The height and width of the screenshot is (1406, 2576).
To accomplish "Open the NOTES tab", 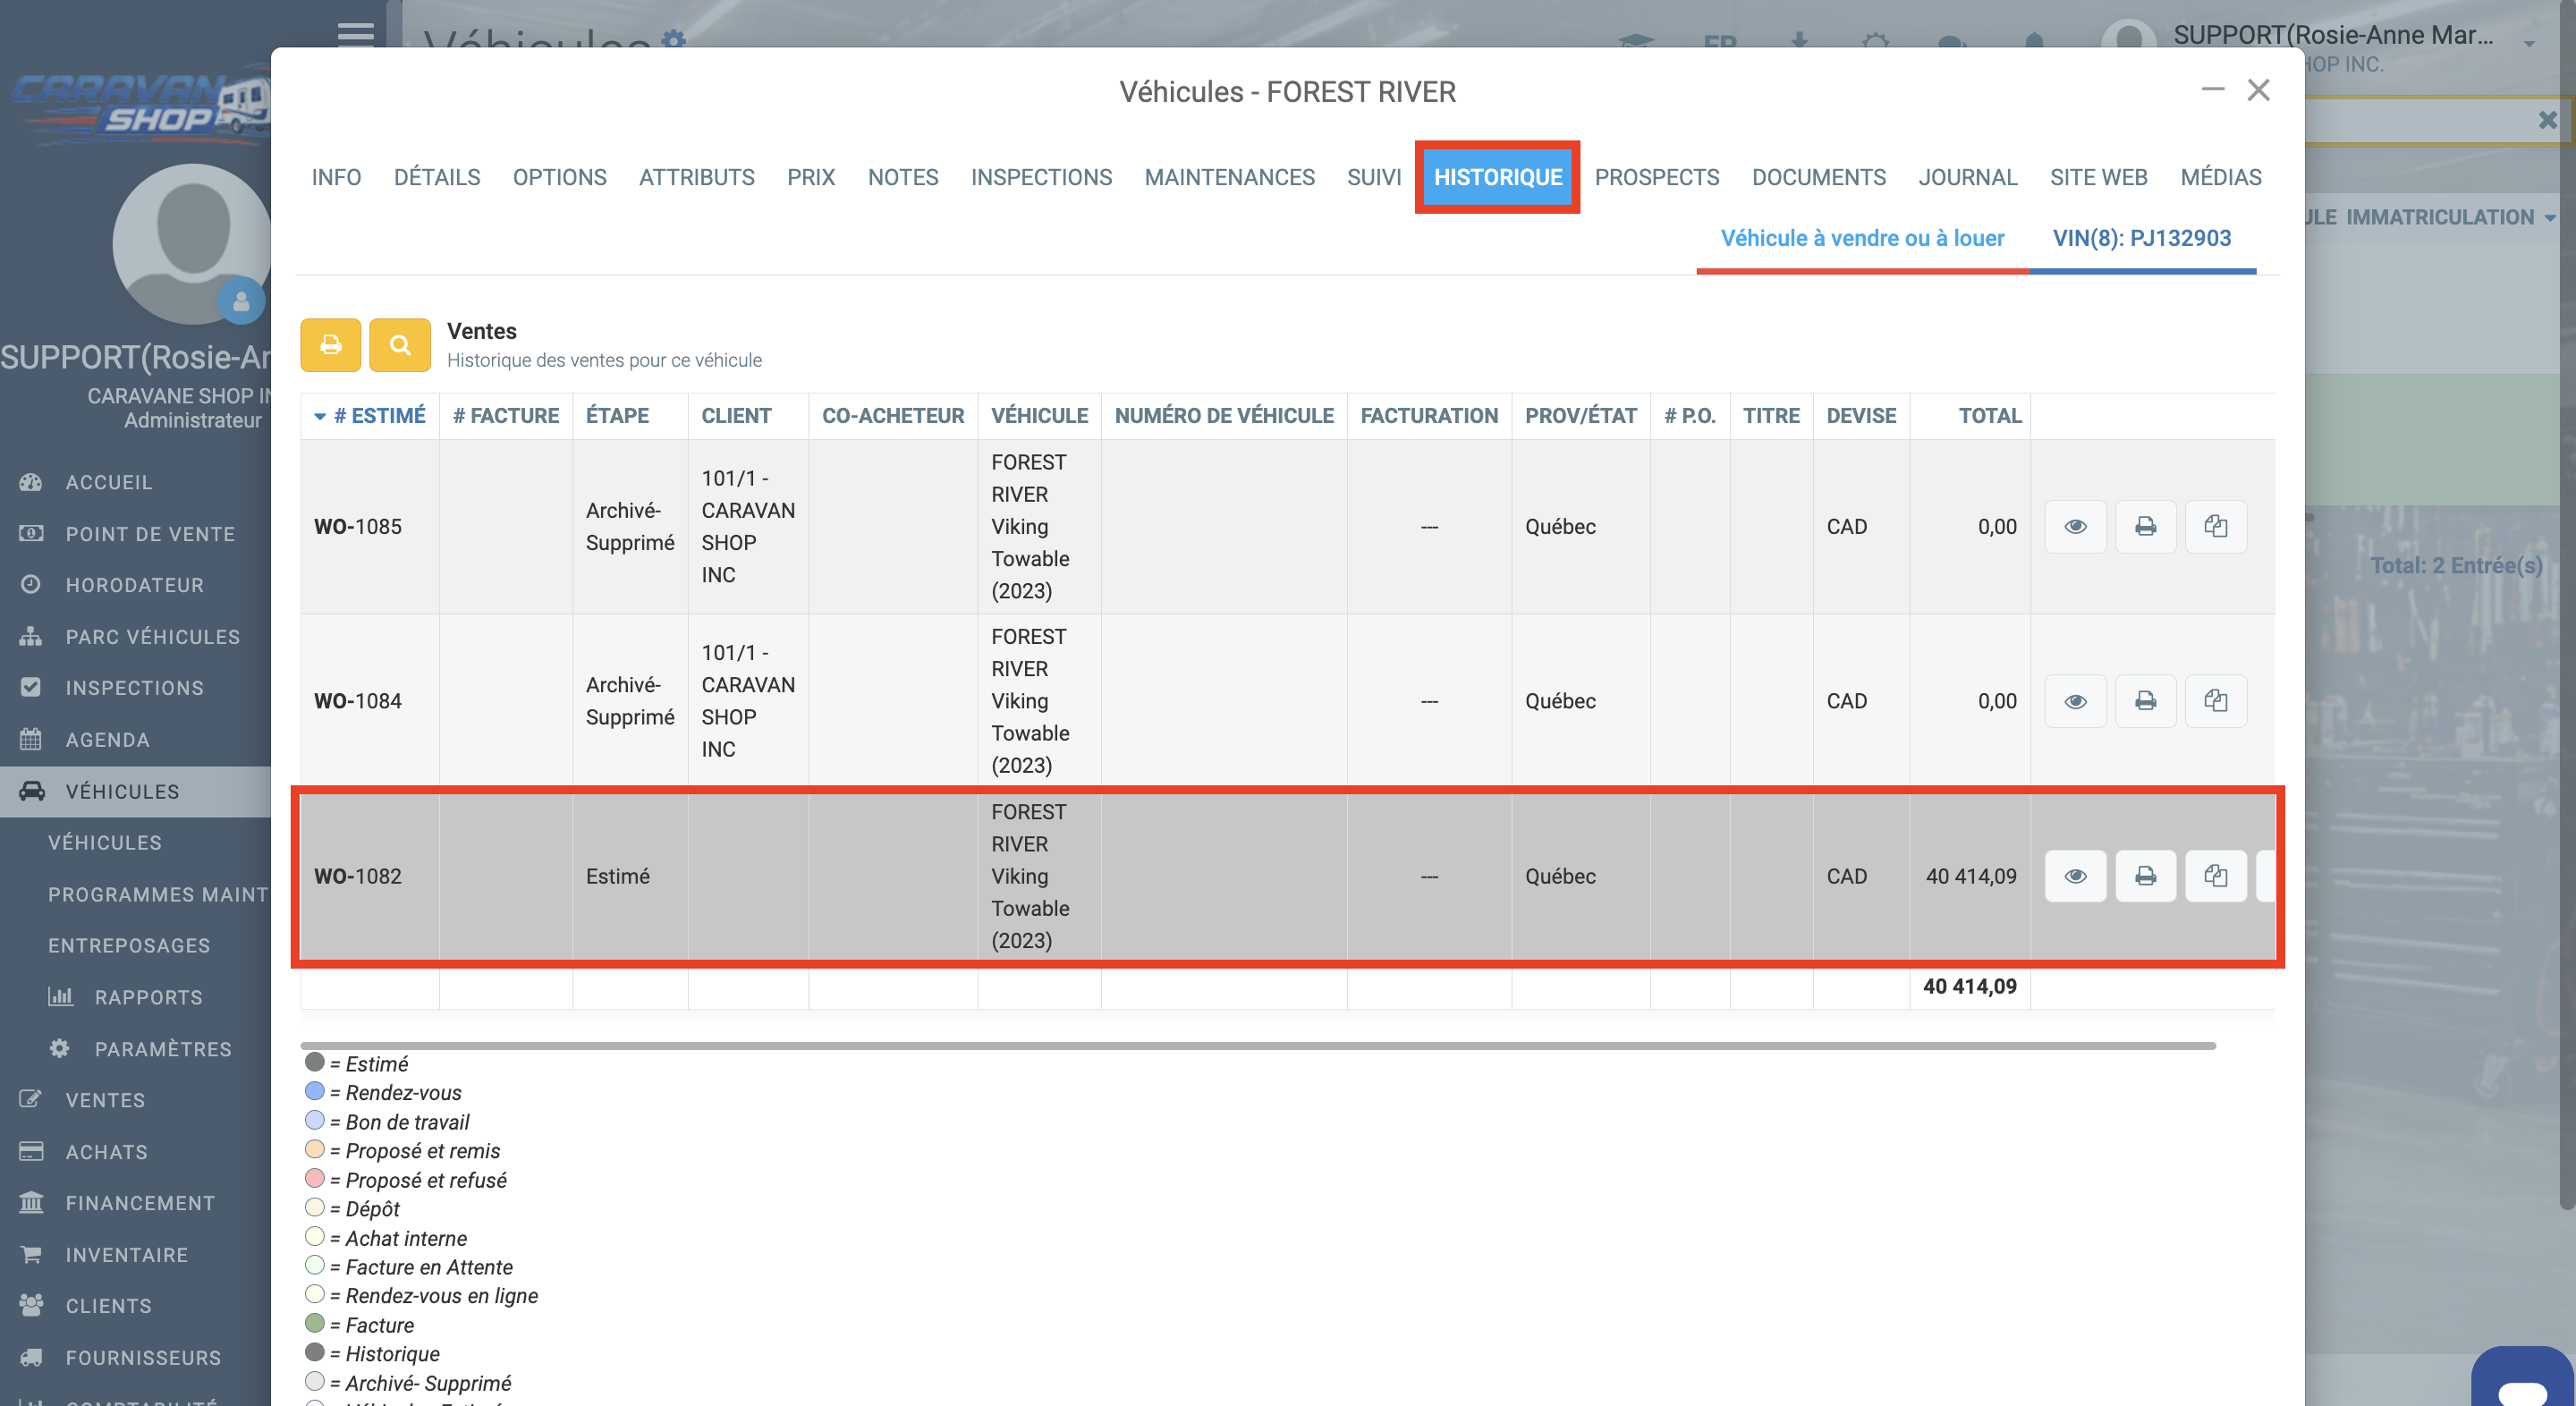I will coord(903,177).
